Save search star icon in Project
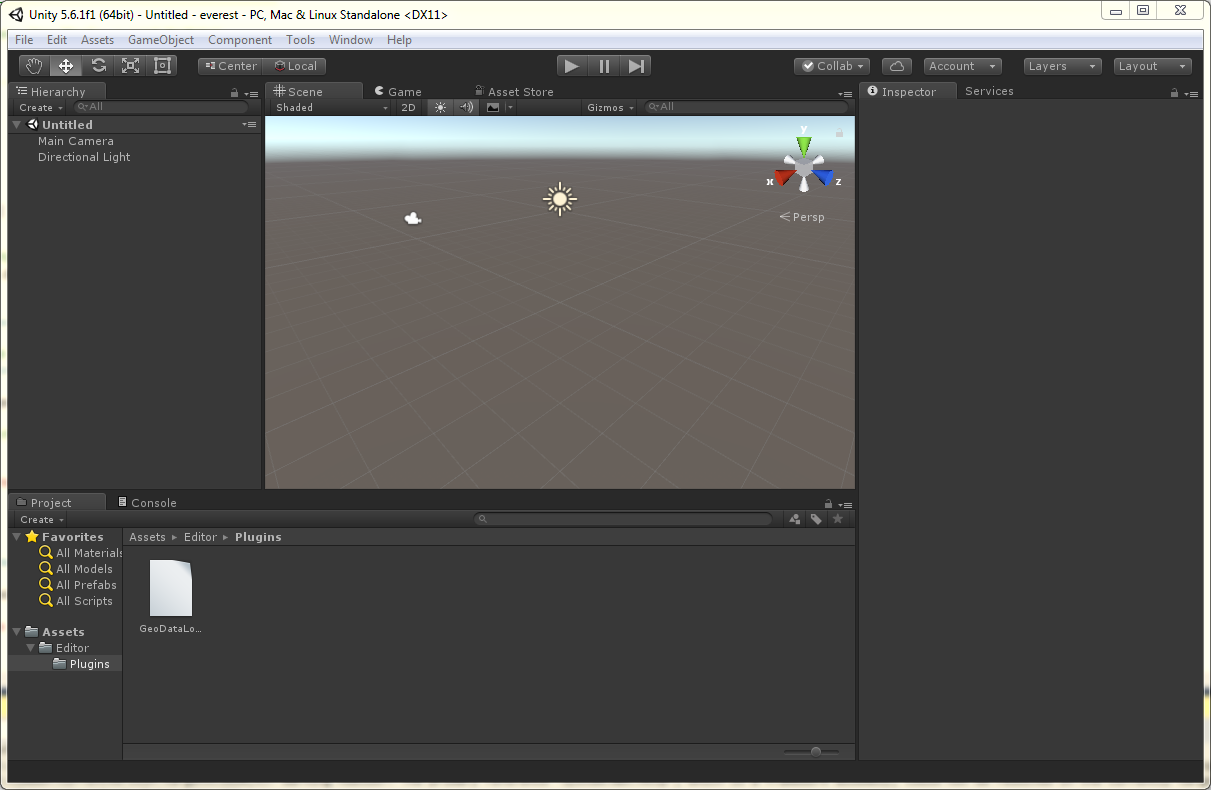The image size is (1211, 790). click(x=838, y=519)
